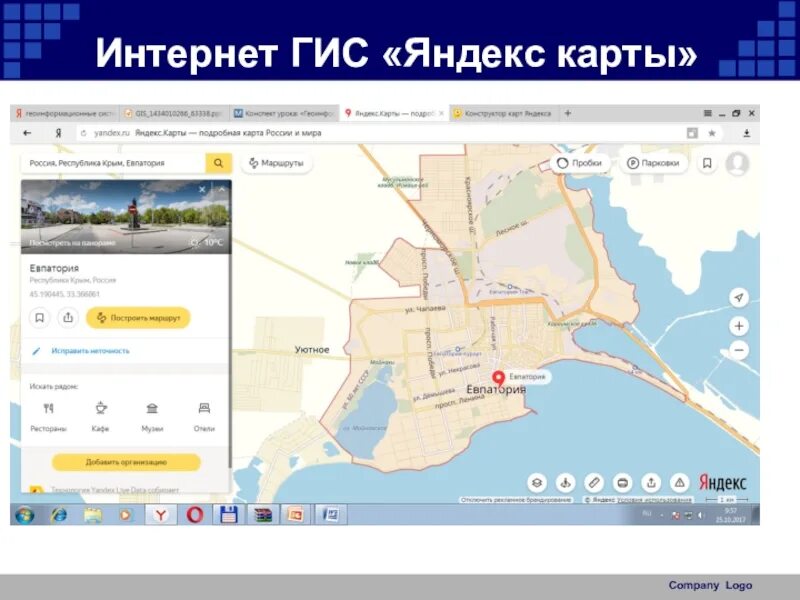Click address bar star bookmark icon
Viewport: 800px width, 600px height.
click(712, 133)
